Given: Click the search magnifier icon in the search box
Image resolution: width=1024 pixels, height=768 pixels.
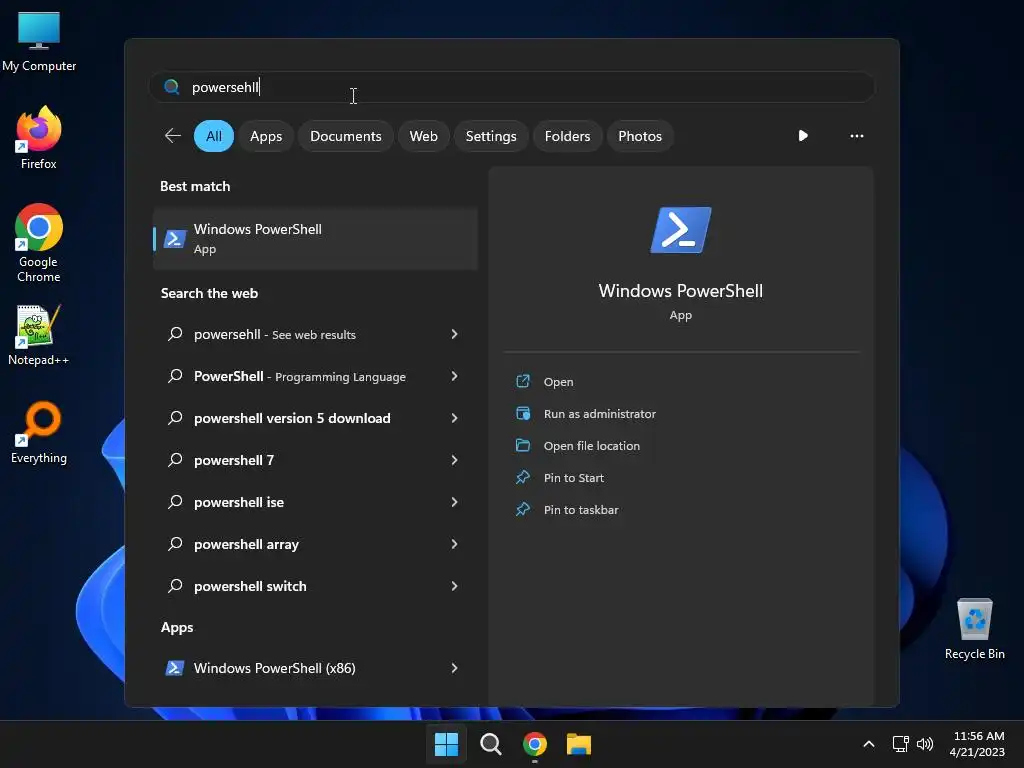Looking at the screenshot, I should pyautogui.click(x=172, y=87).
